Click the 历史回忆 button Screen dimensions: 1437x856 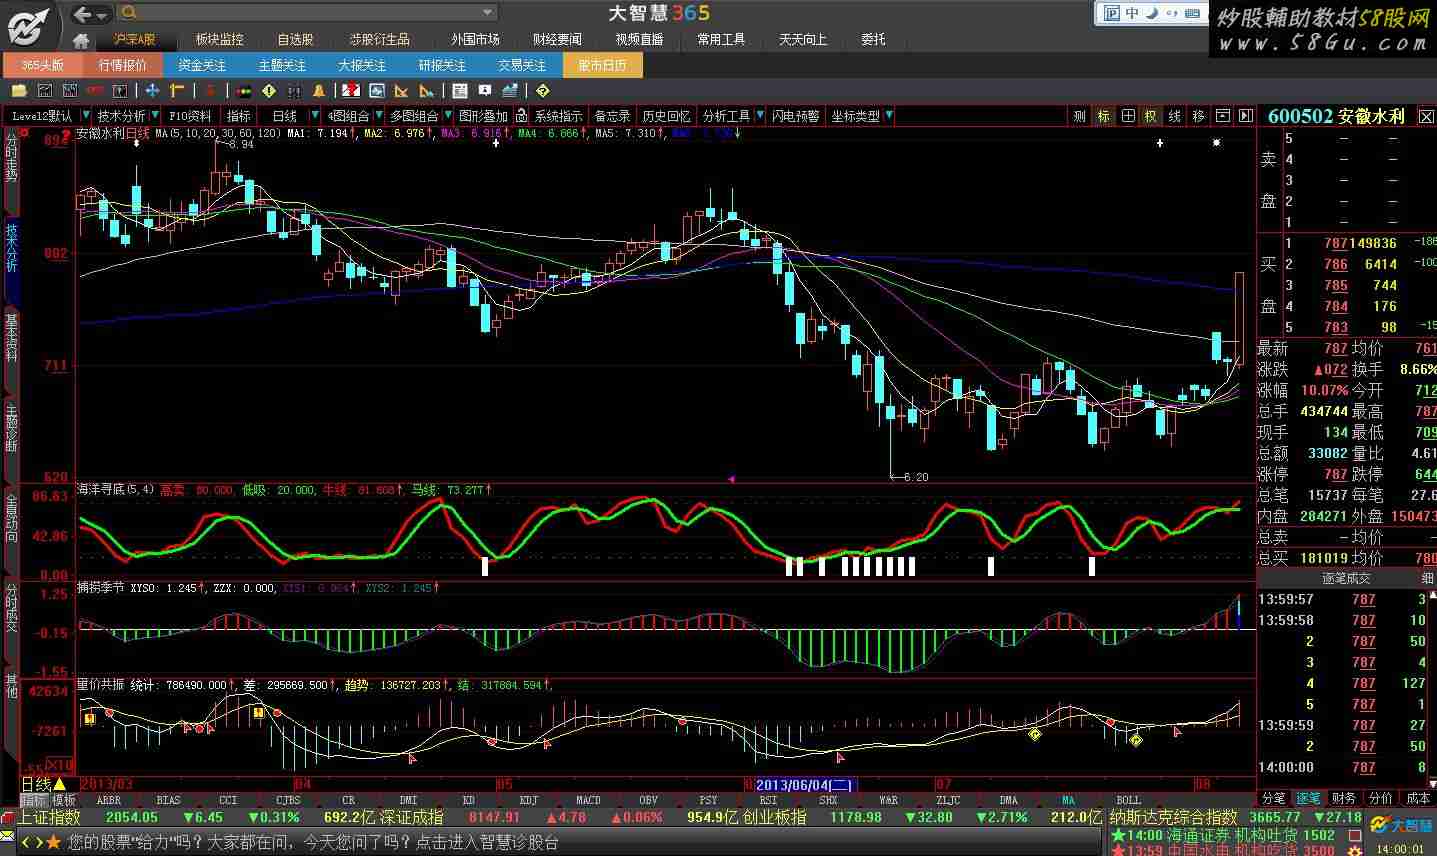tap(666, 116)
